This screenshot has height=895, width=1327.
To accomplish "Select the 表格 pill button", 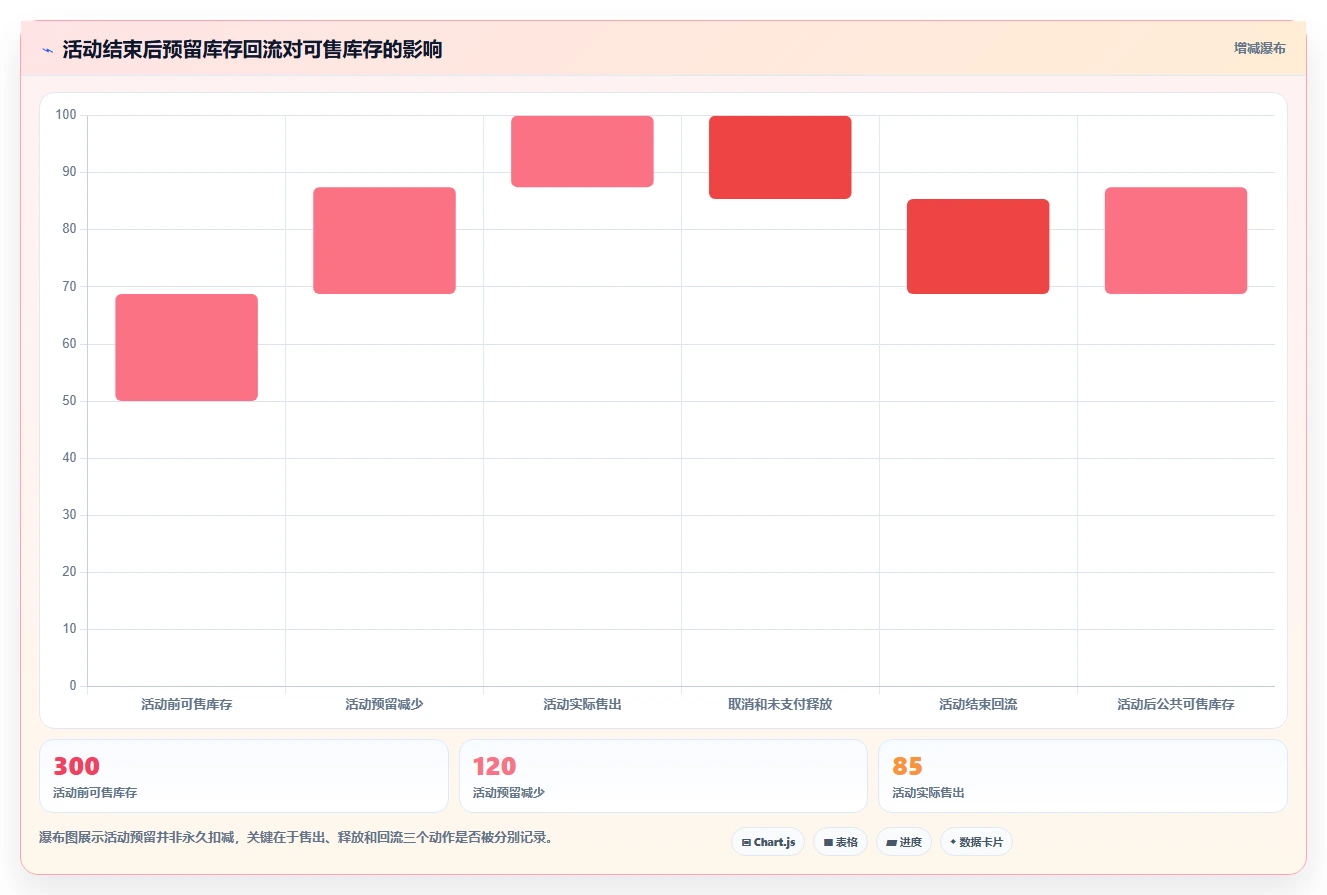I will click(840, 842).
